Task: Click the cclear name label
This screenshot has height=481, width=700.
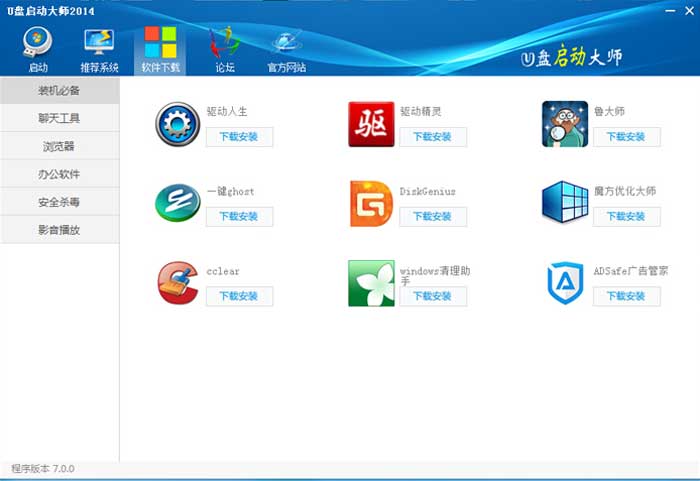Action: (x=223, y=272)
